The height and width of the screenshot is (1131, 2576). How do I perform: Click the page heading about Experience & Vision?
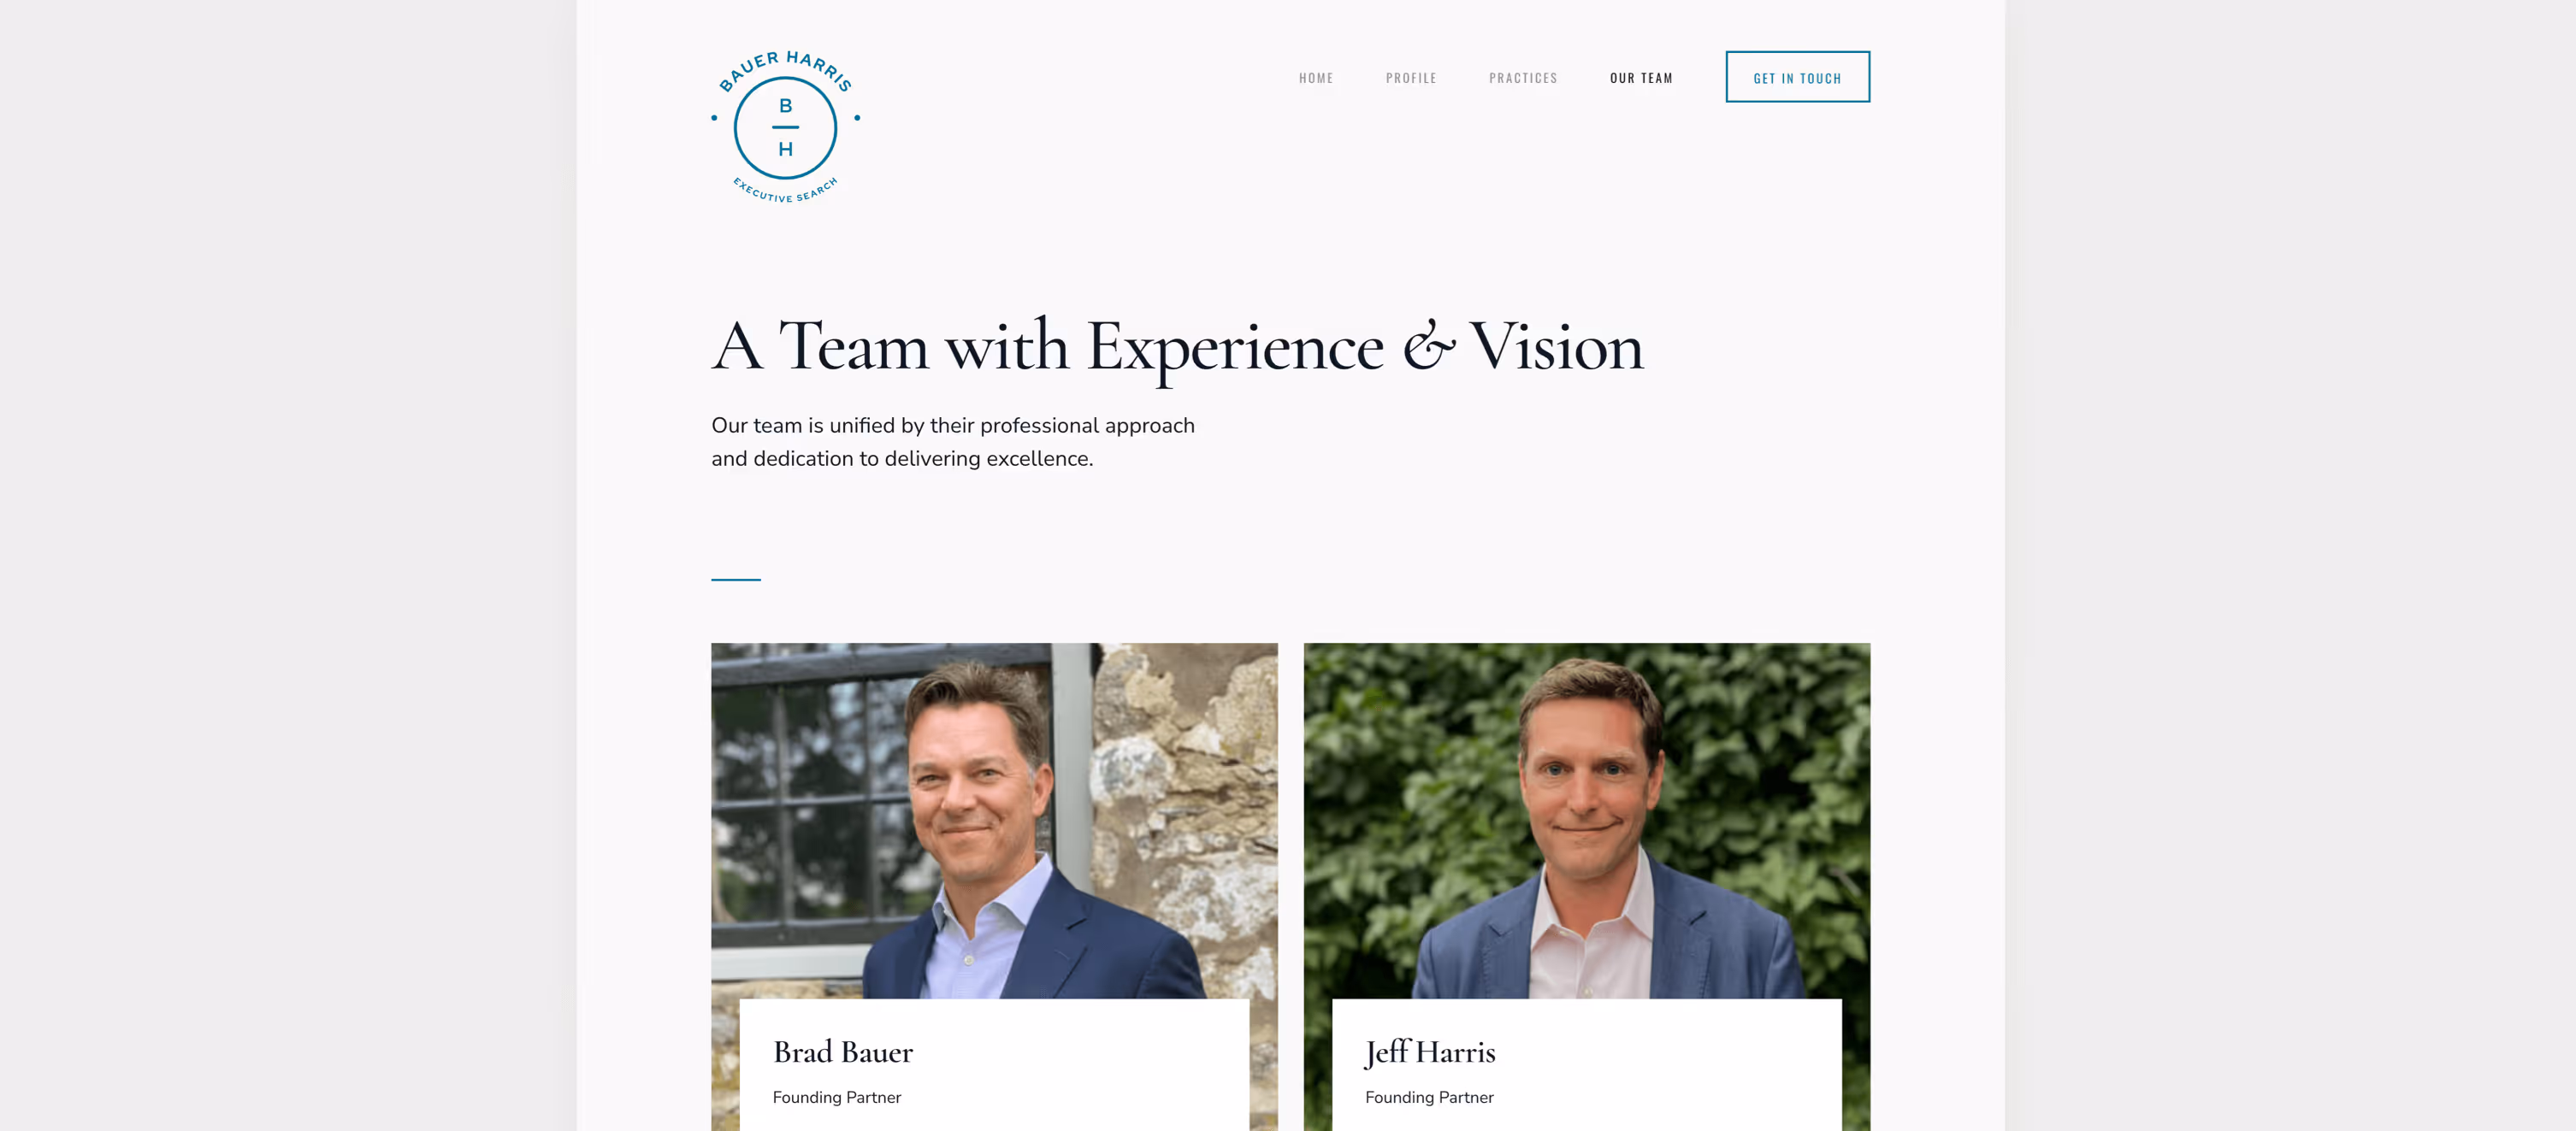1177,347
